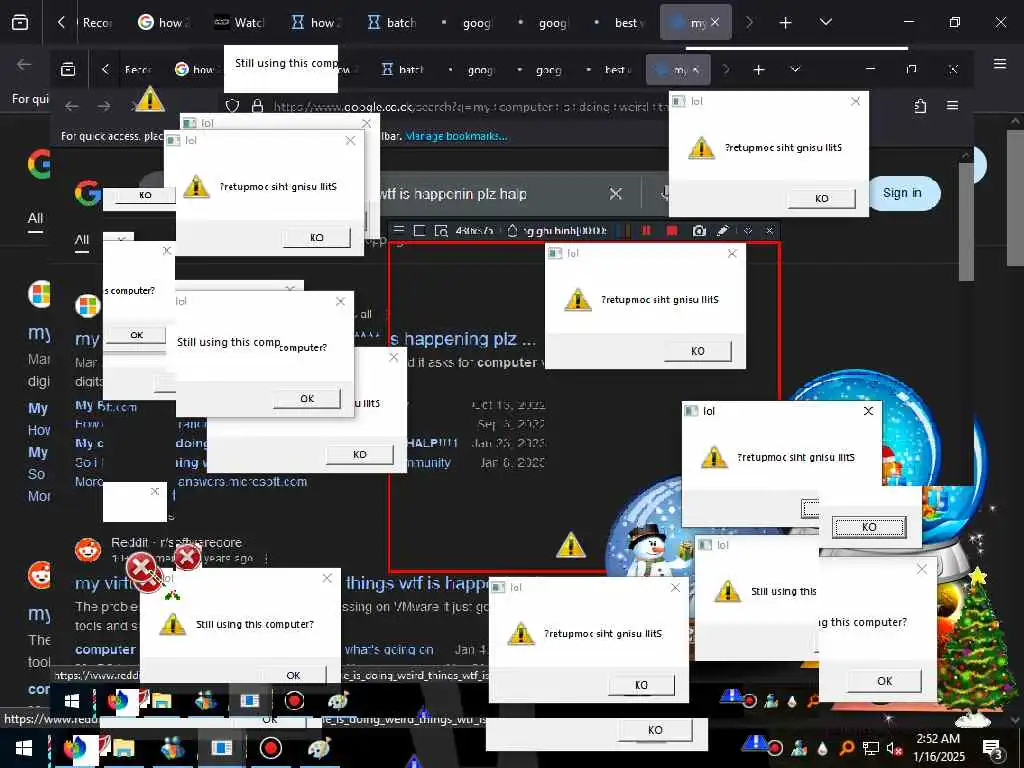The width and height of the screenshot is (1024, 768).
Task: Open the Extensions puzzle icon in the inner browser
Action: point(920,105)
